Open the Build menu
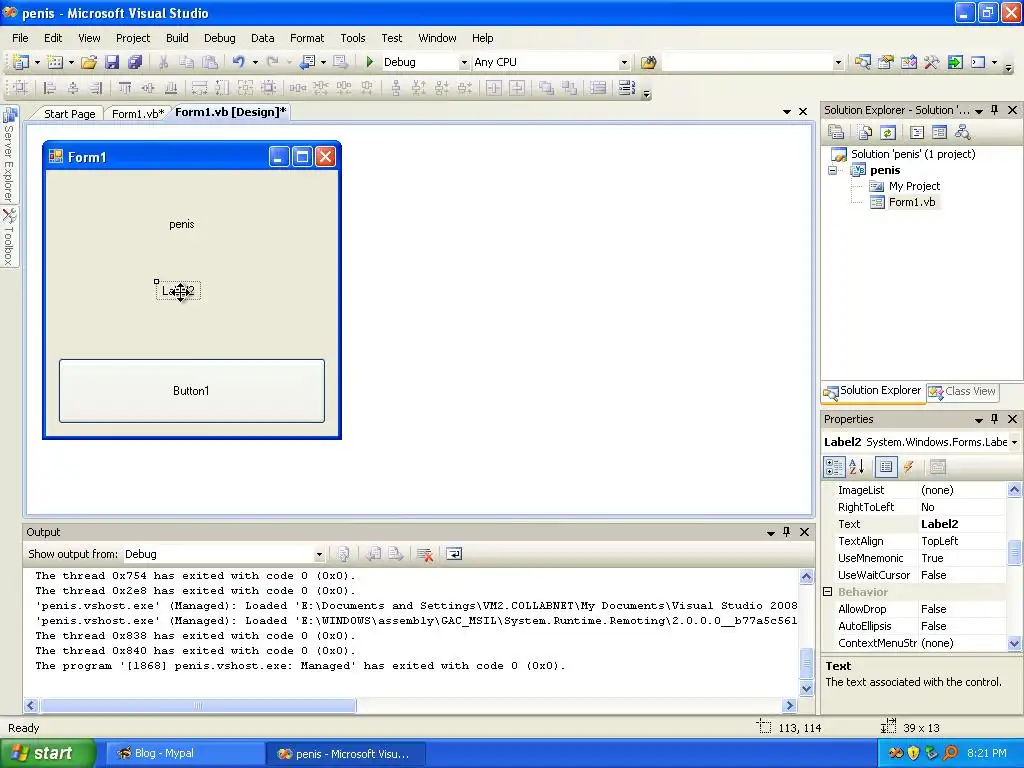This screenshot has width=1024, height=768. [x=177, y=38]
